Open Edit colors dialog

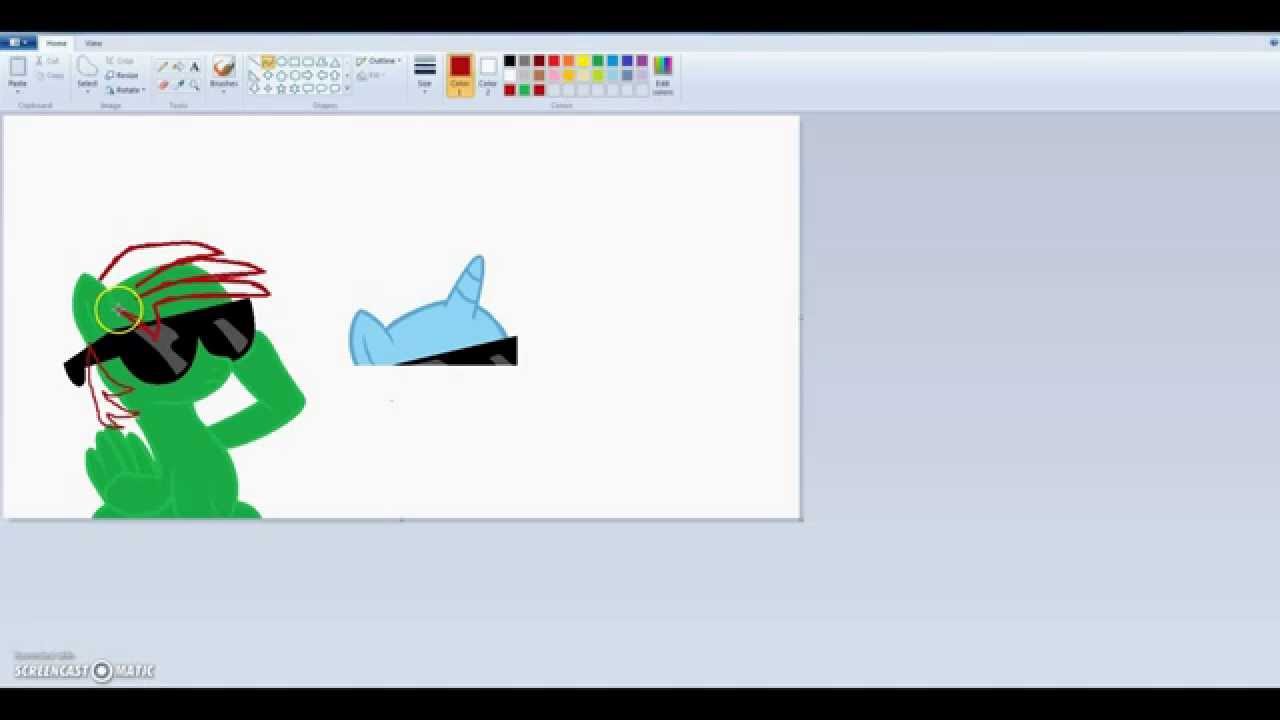pos(662,73)
